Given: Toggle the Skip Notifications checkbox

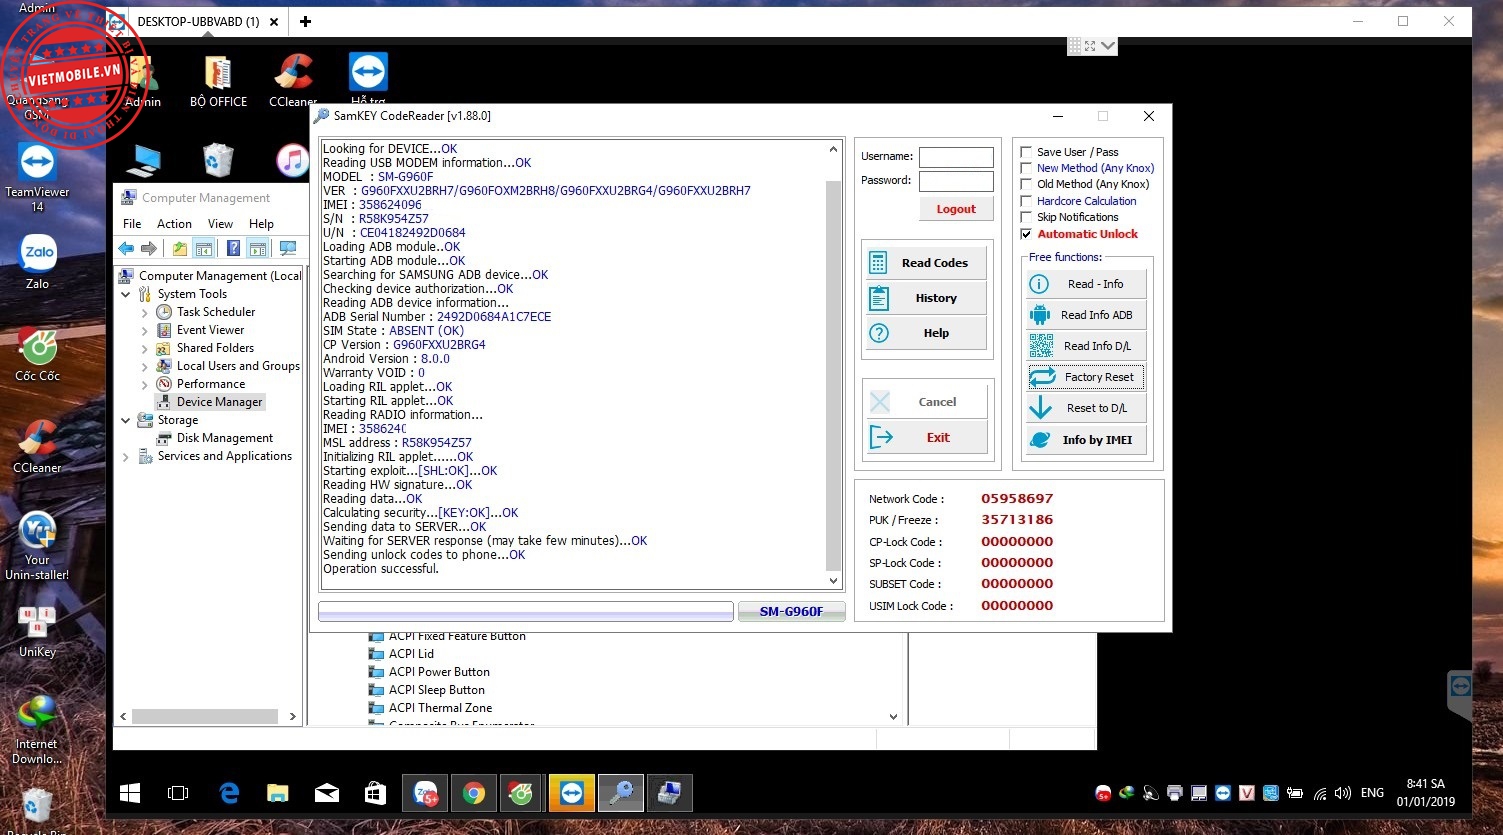Looking at the screenshot, I should 1026,217.
